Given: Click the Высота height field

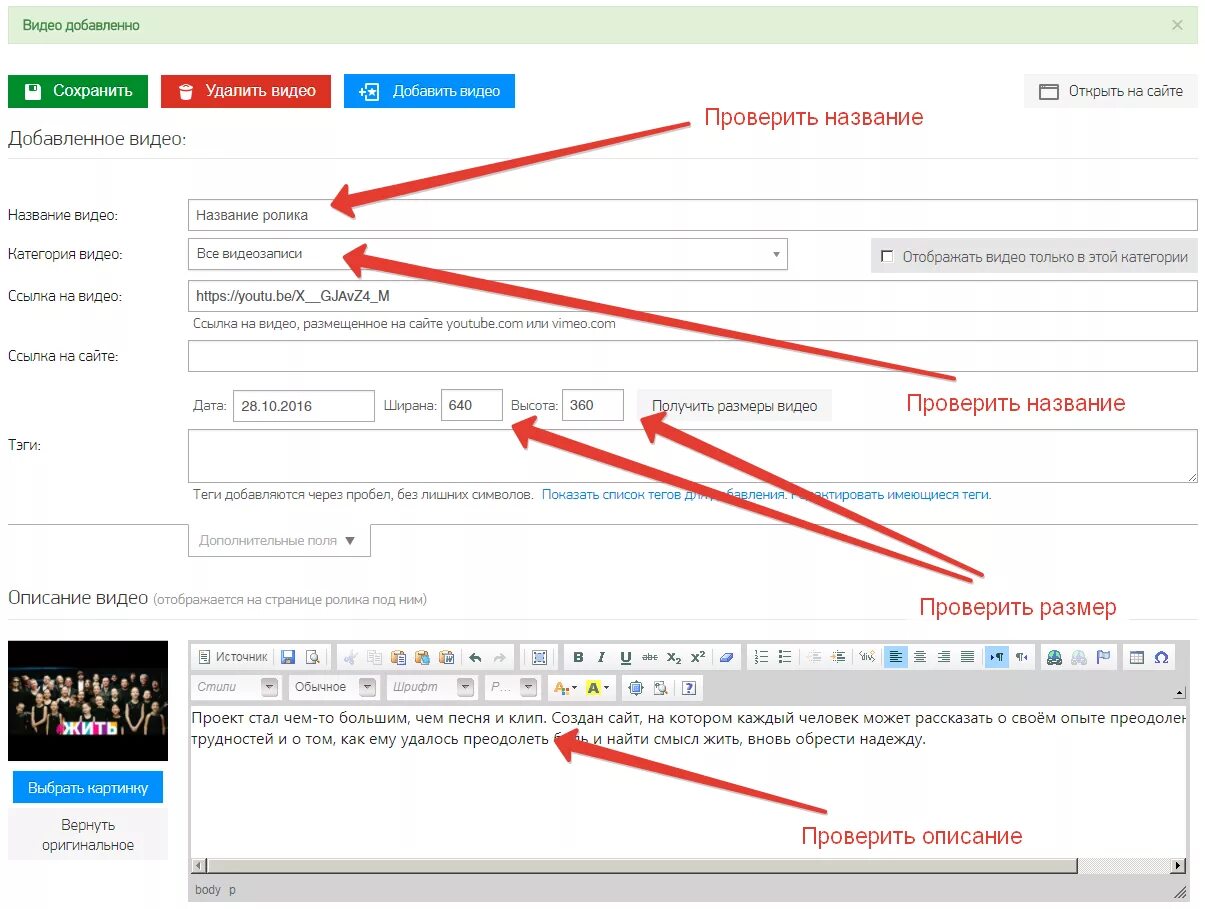Looking at the screenshot, I should 593,405.
